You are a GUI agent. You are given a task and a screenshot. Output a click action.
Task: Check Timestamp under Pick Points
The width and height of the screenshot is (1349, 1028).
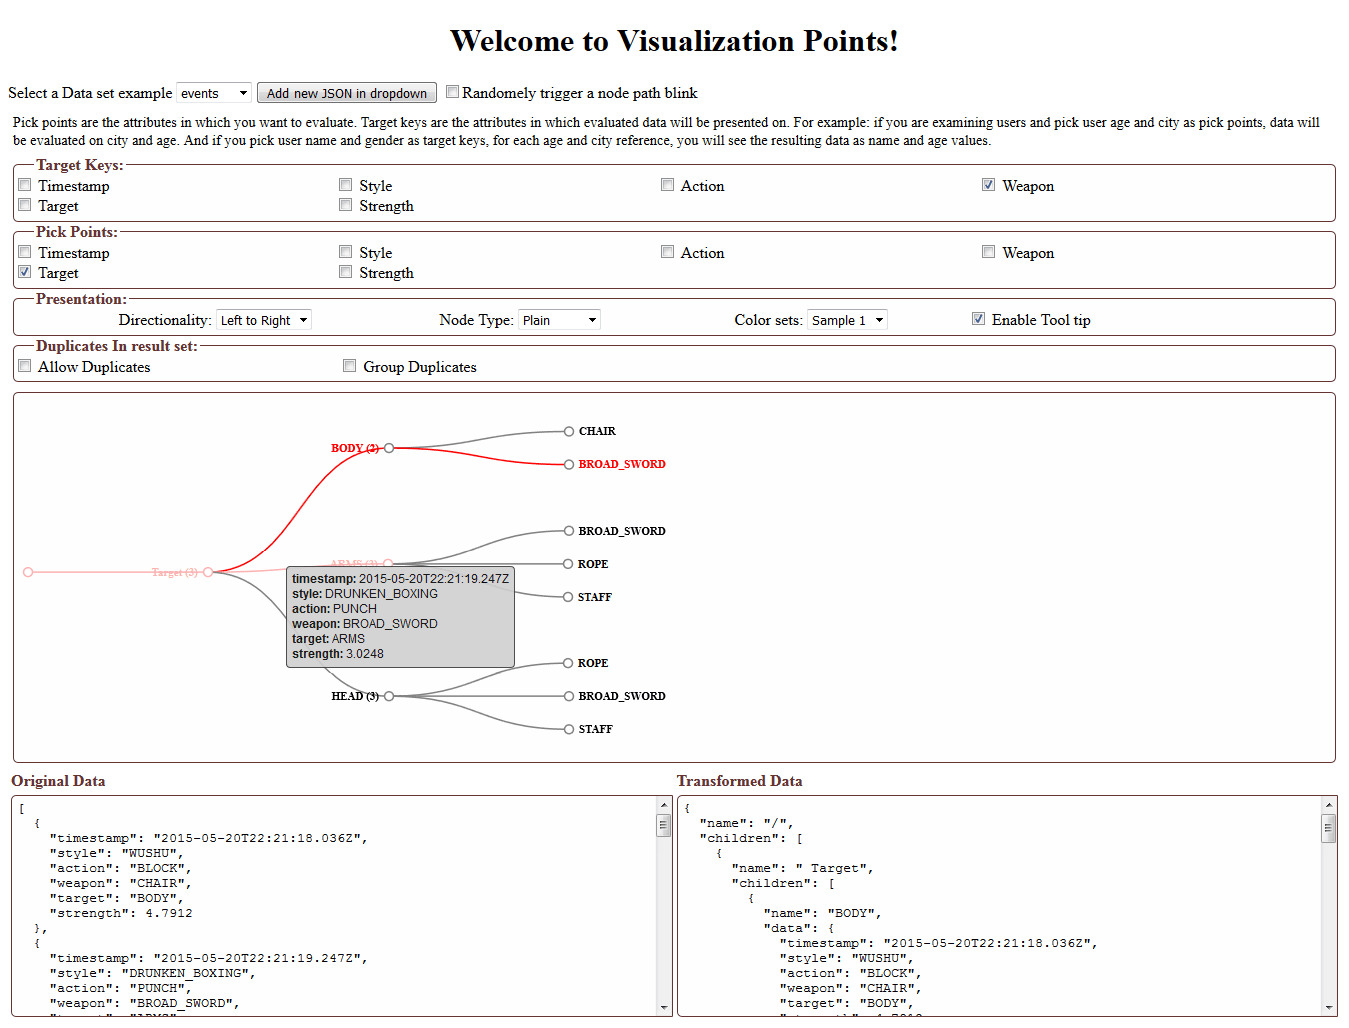tap(25, 252)
